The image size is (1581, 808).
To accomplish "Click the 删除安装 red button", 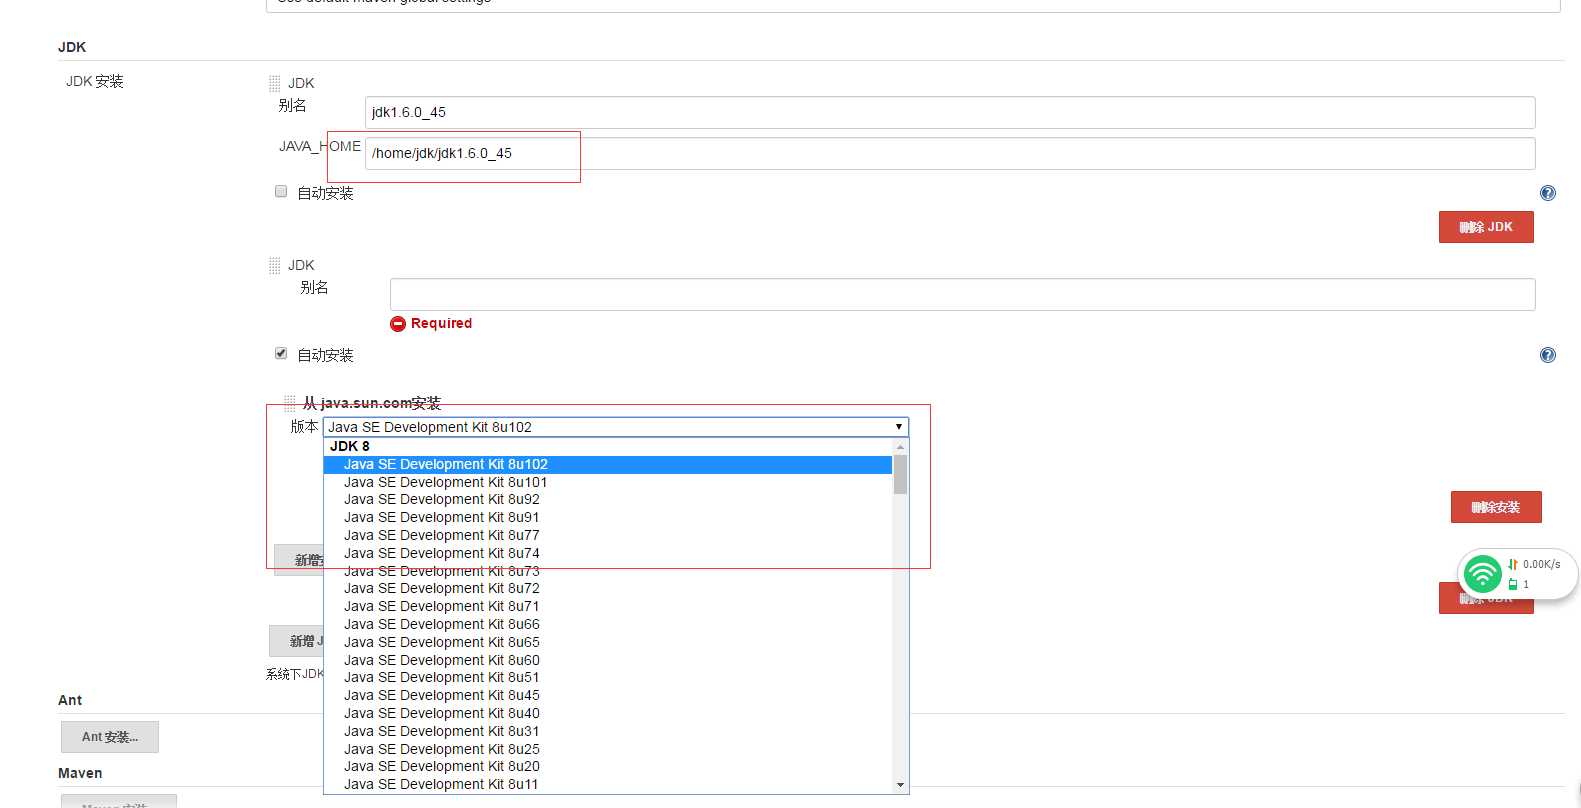I will pyautogui.click(x=1496, y=507).
